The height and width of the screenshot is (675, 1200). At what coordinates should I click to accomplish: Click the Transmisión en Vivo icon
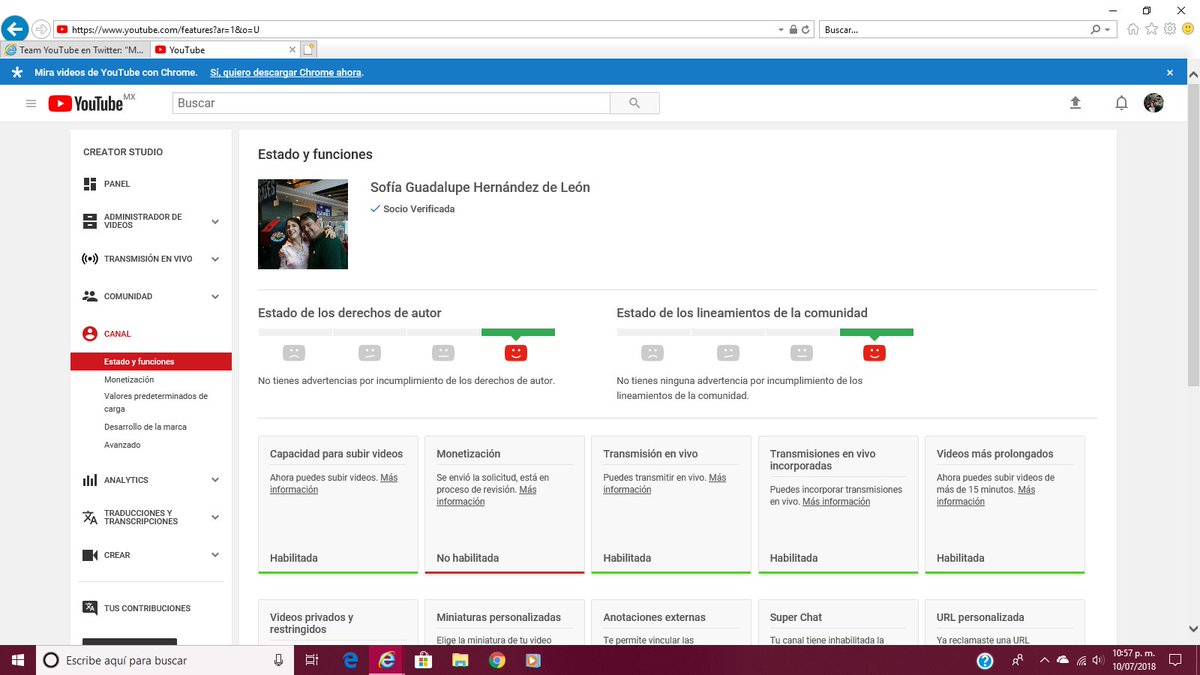(90, 259)
